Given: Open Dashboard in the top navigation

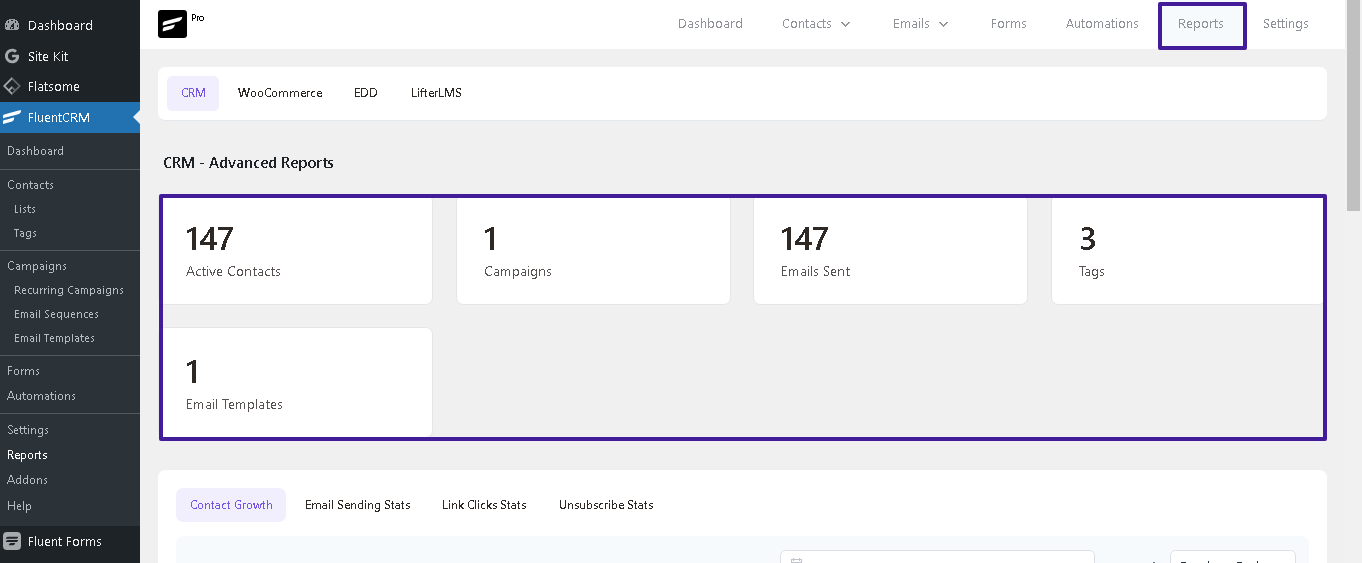Looking at the screenshot, I should [x=710, y=24].
